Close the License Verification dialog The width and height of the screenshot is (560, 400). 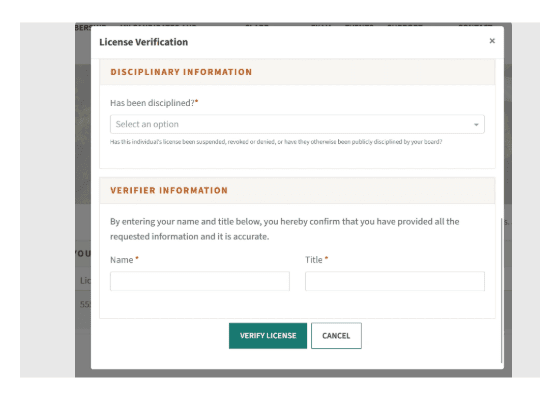coord(492,41)
